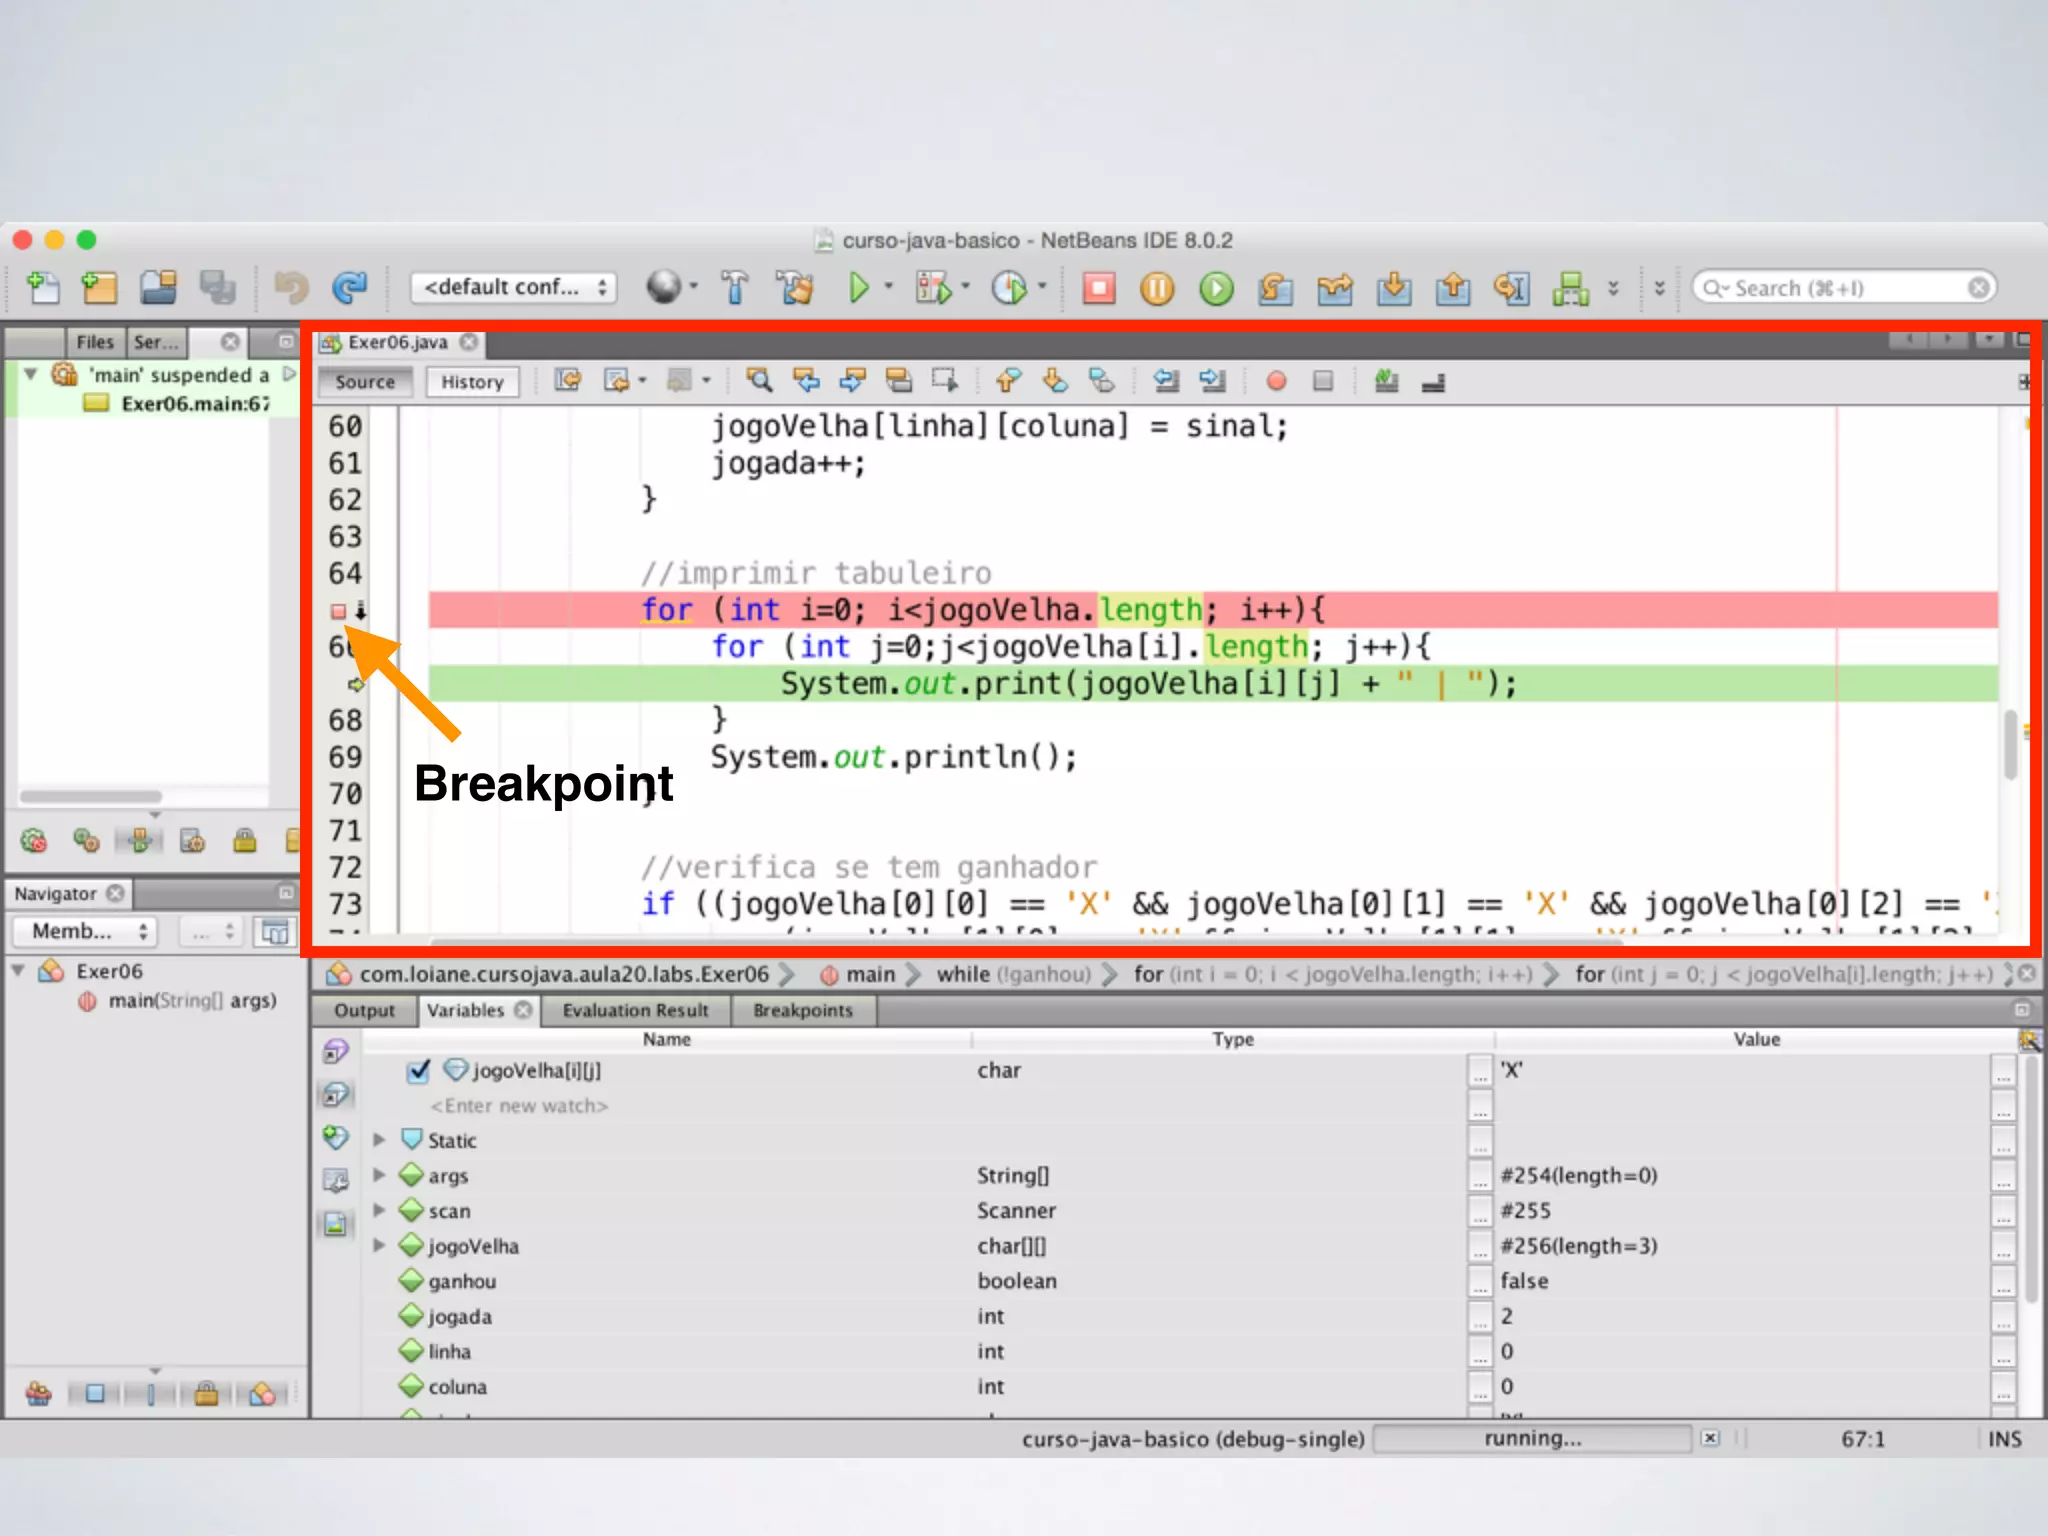
Task: Click the green Run Project icon
Action: point(858,288)
